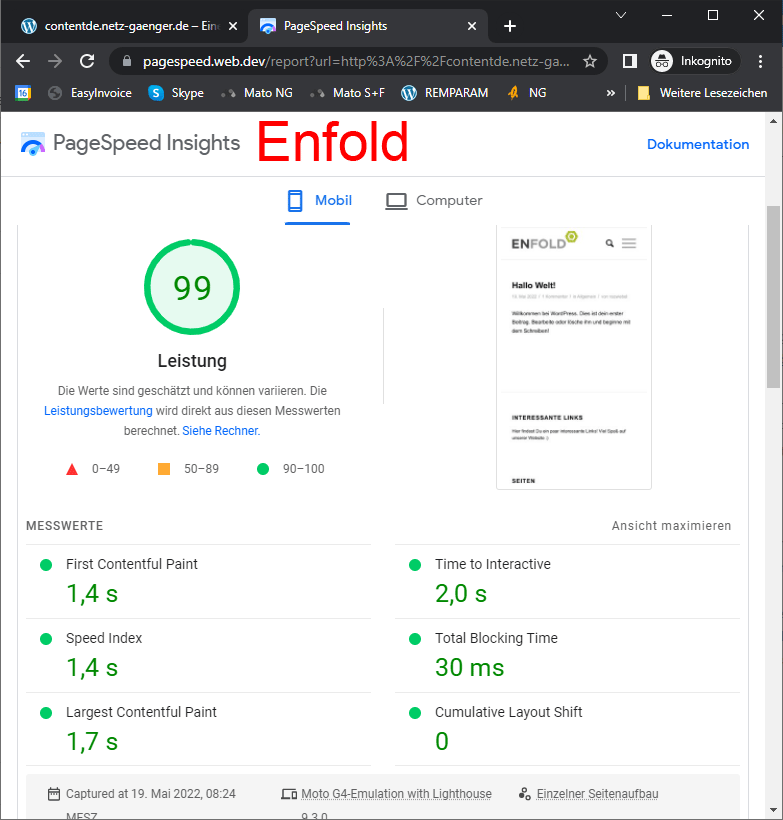Click the 99 performance score gauge
Image resolution: width=783 pixels, height=820 pixels.
[x=192, y=287]
